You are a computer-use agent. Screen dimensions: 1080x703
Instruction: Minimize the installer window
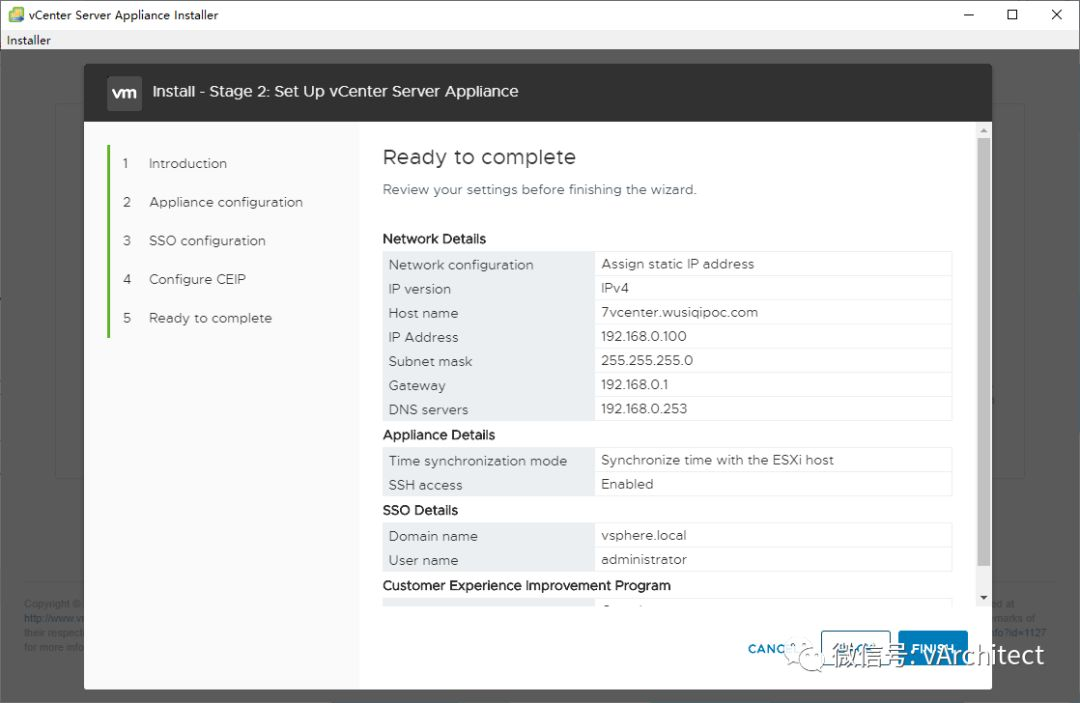click(967, 15)
